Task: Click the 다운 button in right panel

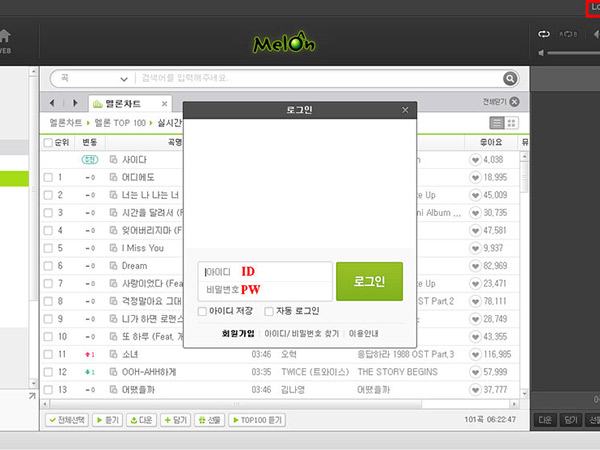Action: point(545,420)
